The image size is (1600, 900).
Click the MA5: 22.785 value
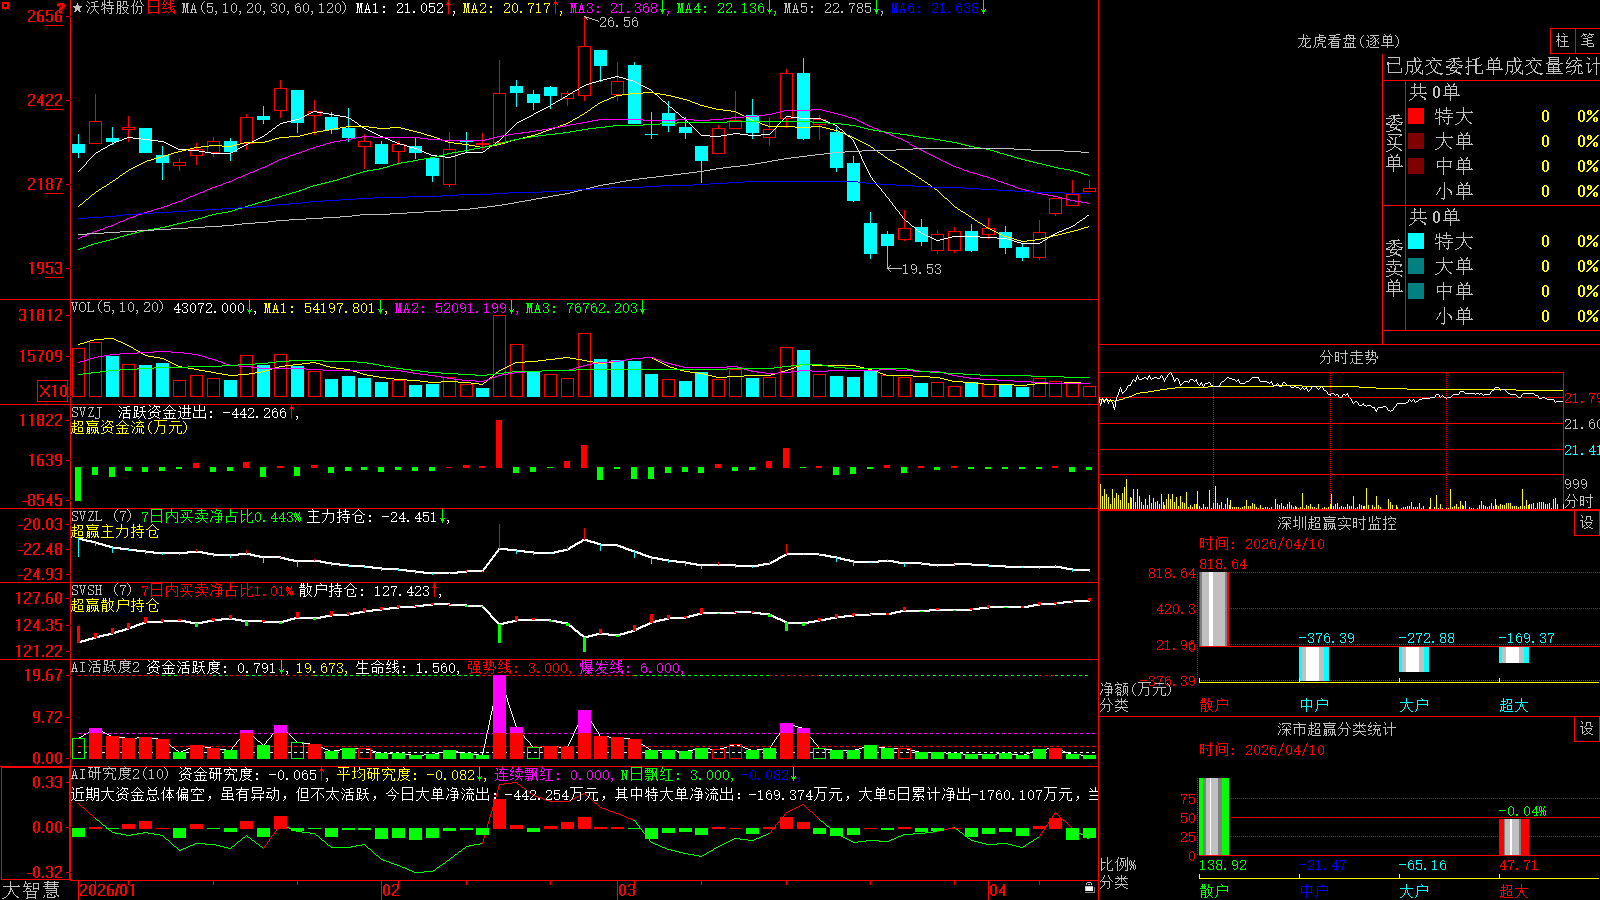[828, 8]
